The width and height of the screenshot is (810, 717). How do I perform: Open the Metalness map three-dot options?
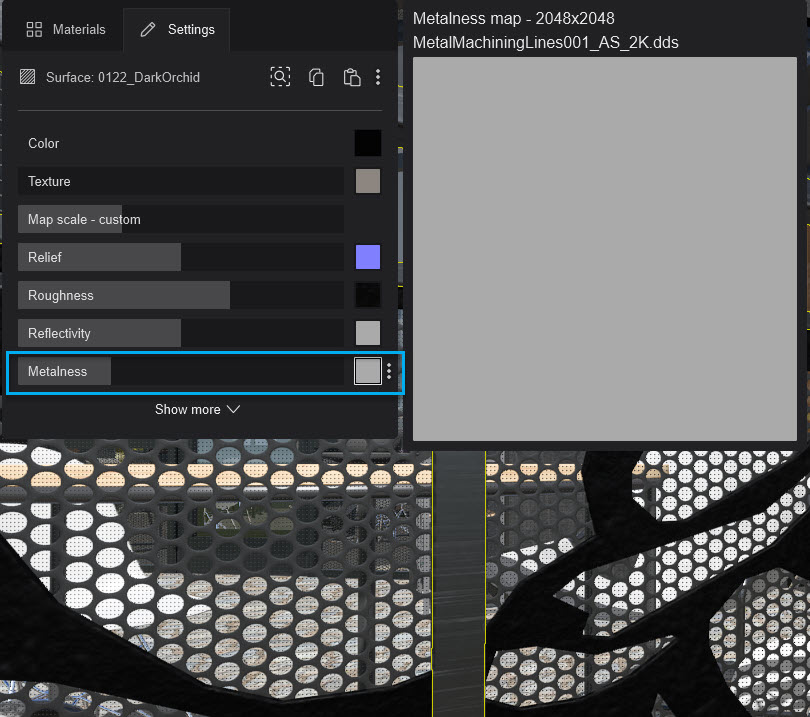pos(389,371)
